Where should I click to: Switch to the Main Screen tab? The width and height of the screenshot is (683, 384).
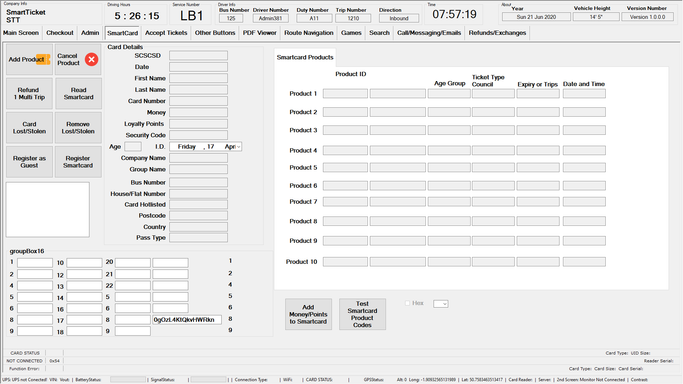coord(21,33)
